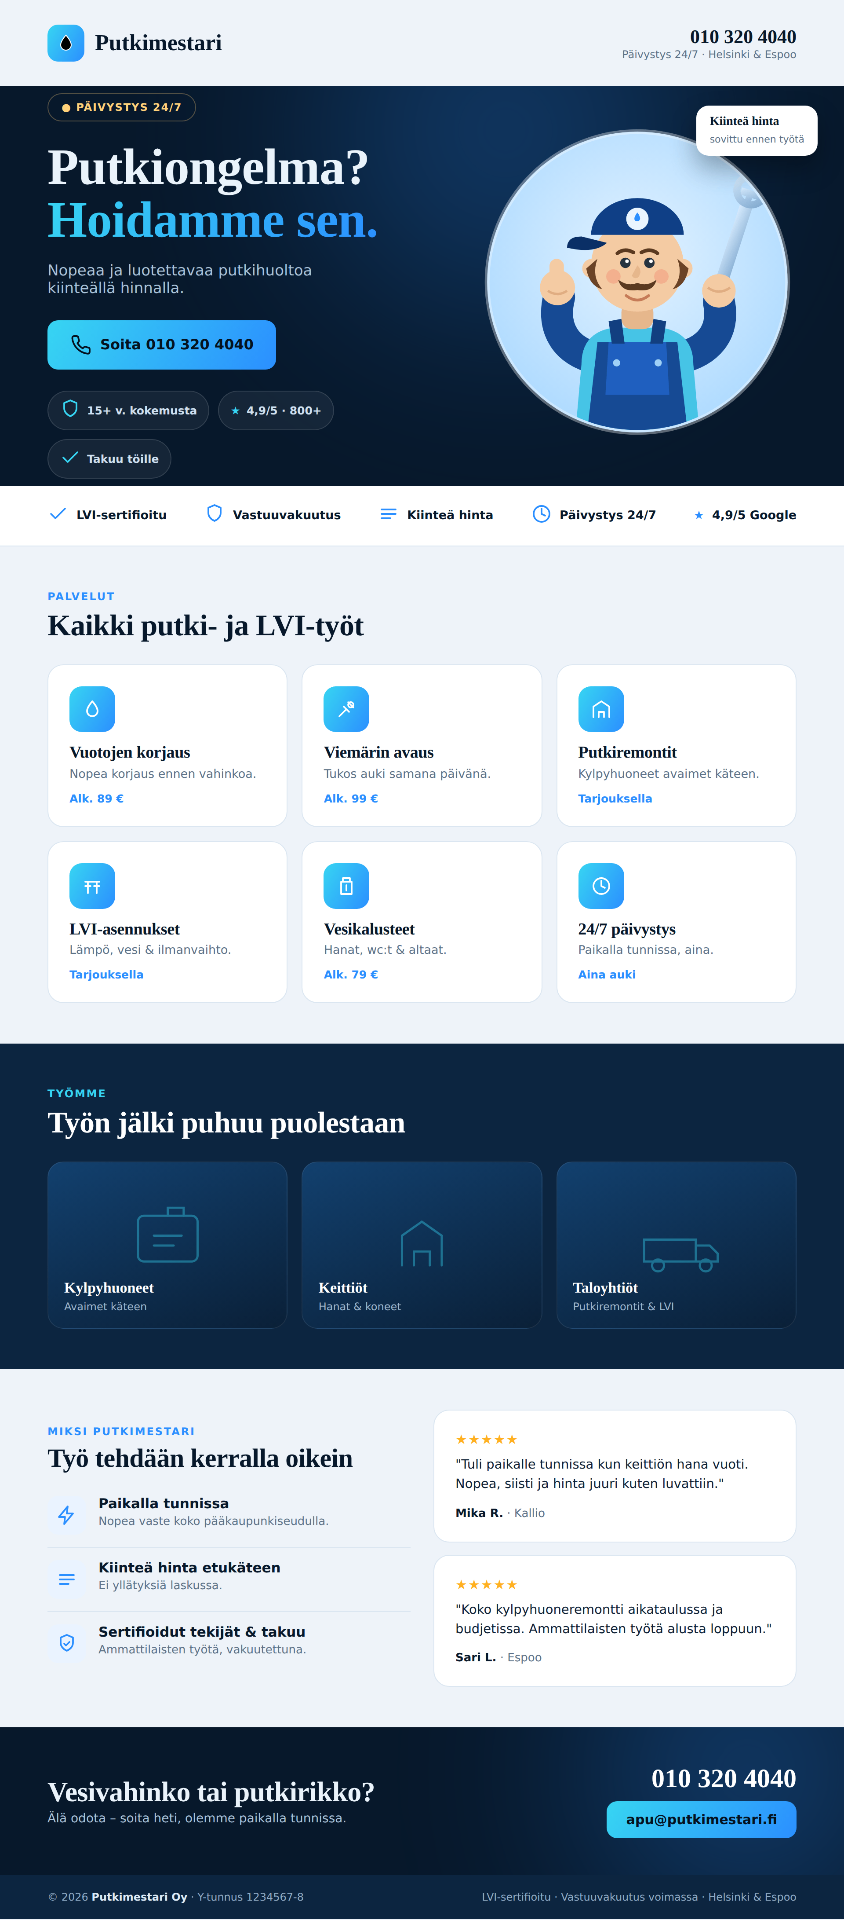
Task: Open the Vuotojen korjaus card title
Action: (130, 752)
